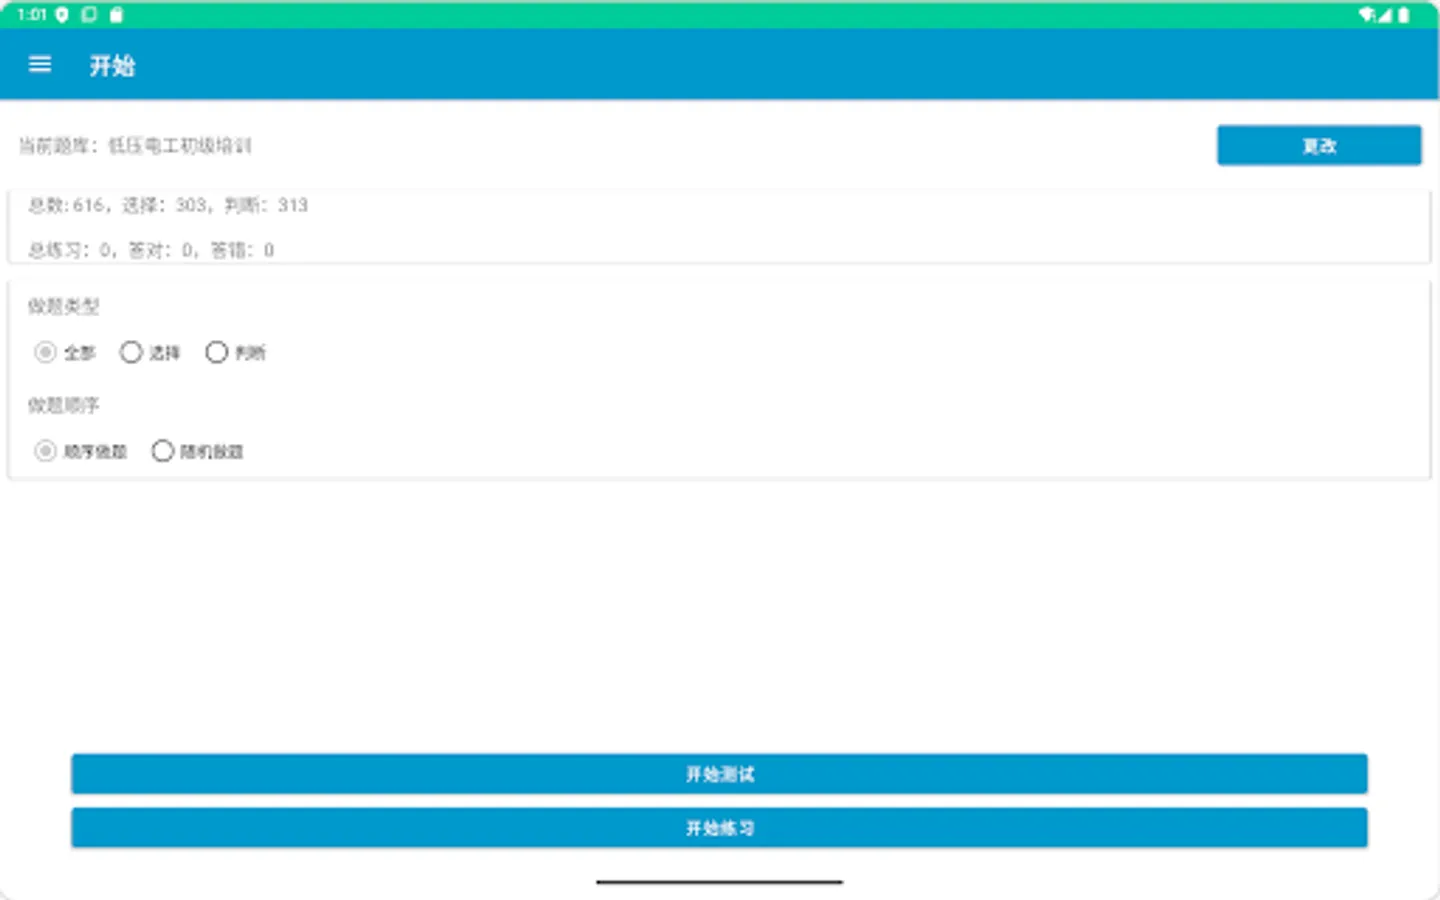This screenshot has height=900, width=1440.
Task: Tap the small battery icon left of status bar
Action: [x=117, y=15]
